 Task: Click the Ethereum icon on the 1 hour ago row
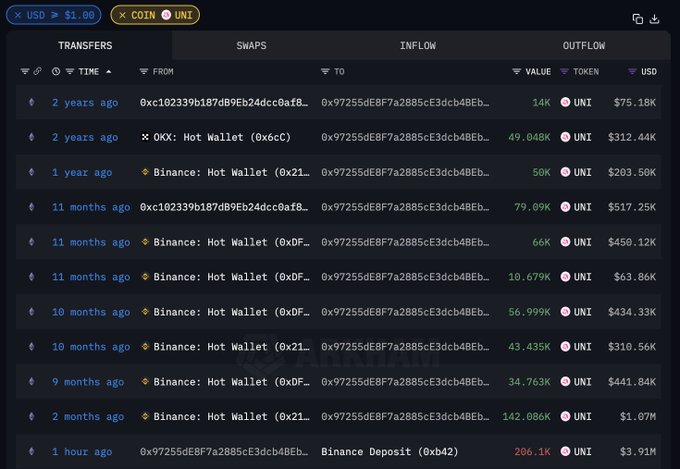coord(31,452)
